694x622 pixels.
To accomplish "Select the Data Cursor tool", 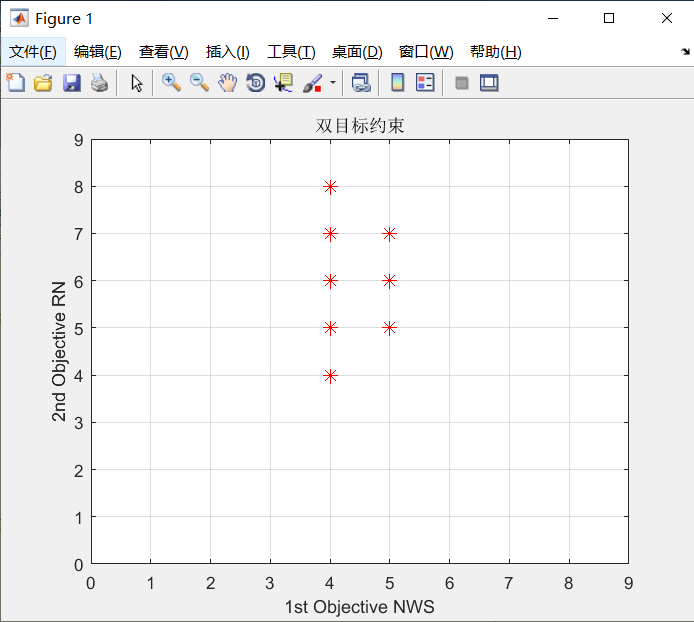I will (284, 83).
